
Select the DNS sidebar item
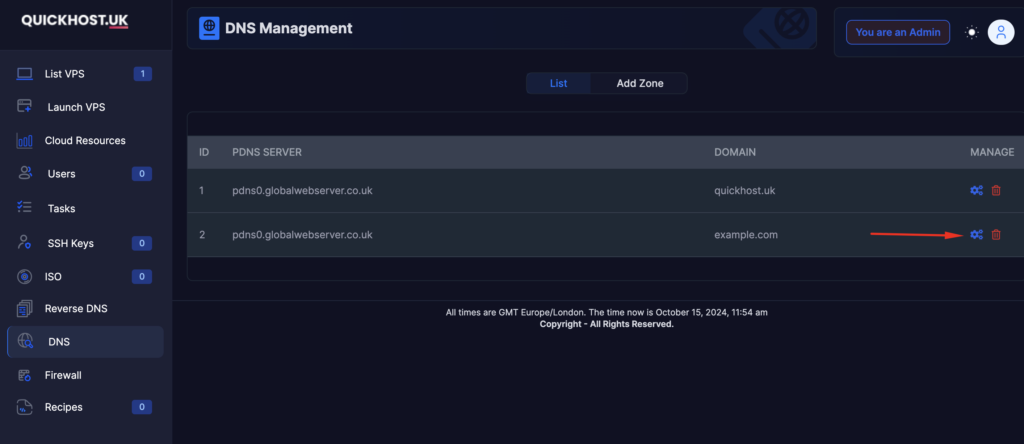coord(86,341)
